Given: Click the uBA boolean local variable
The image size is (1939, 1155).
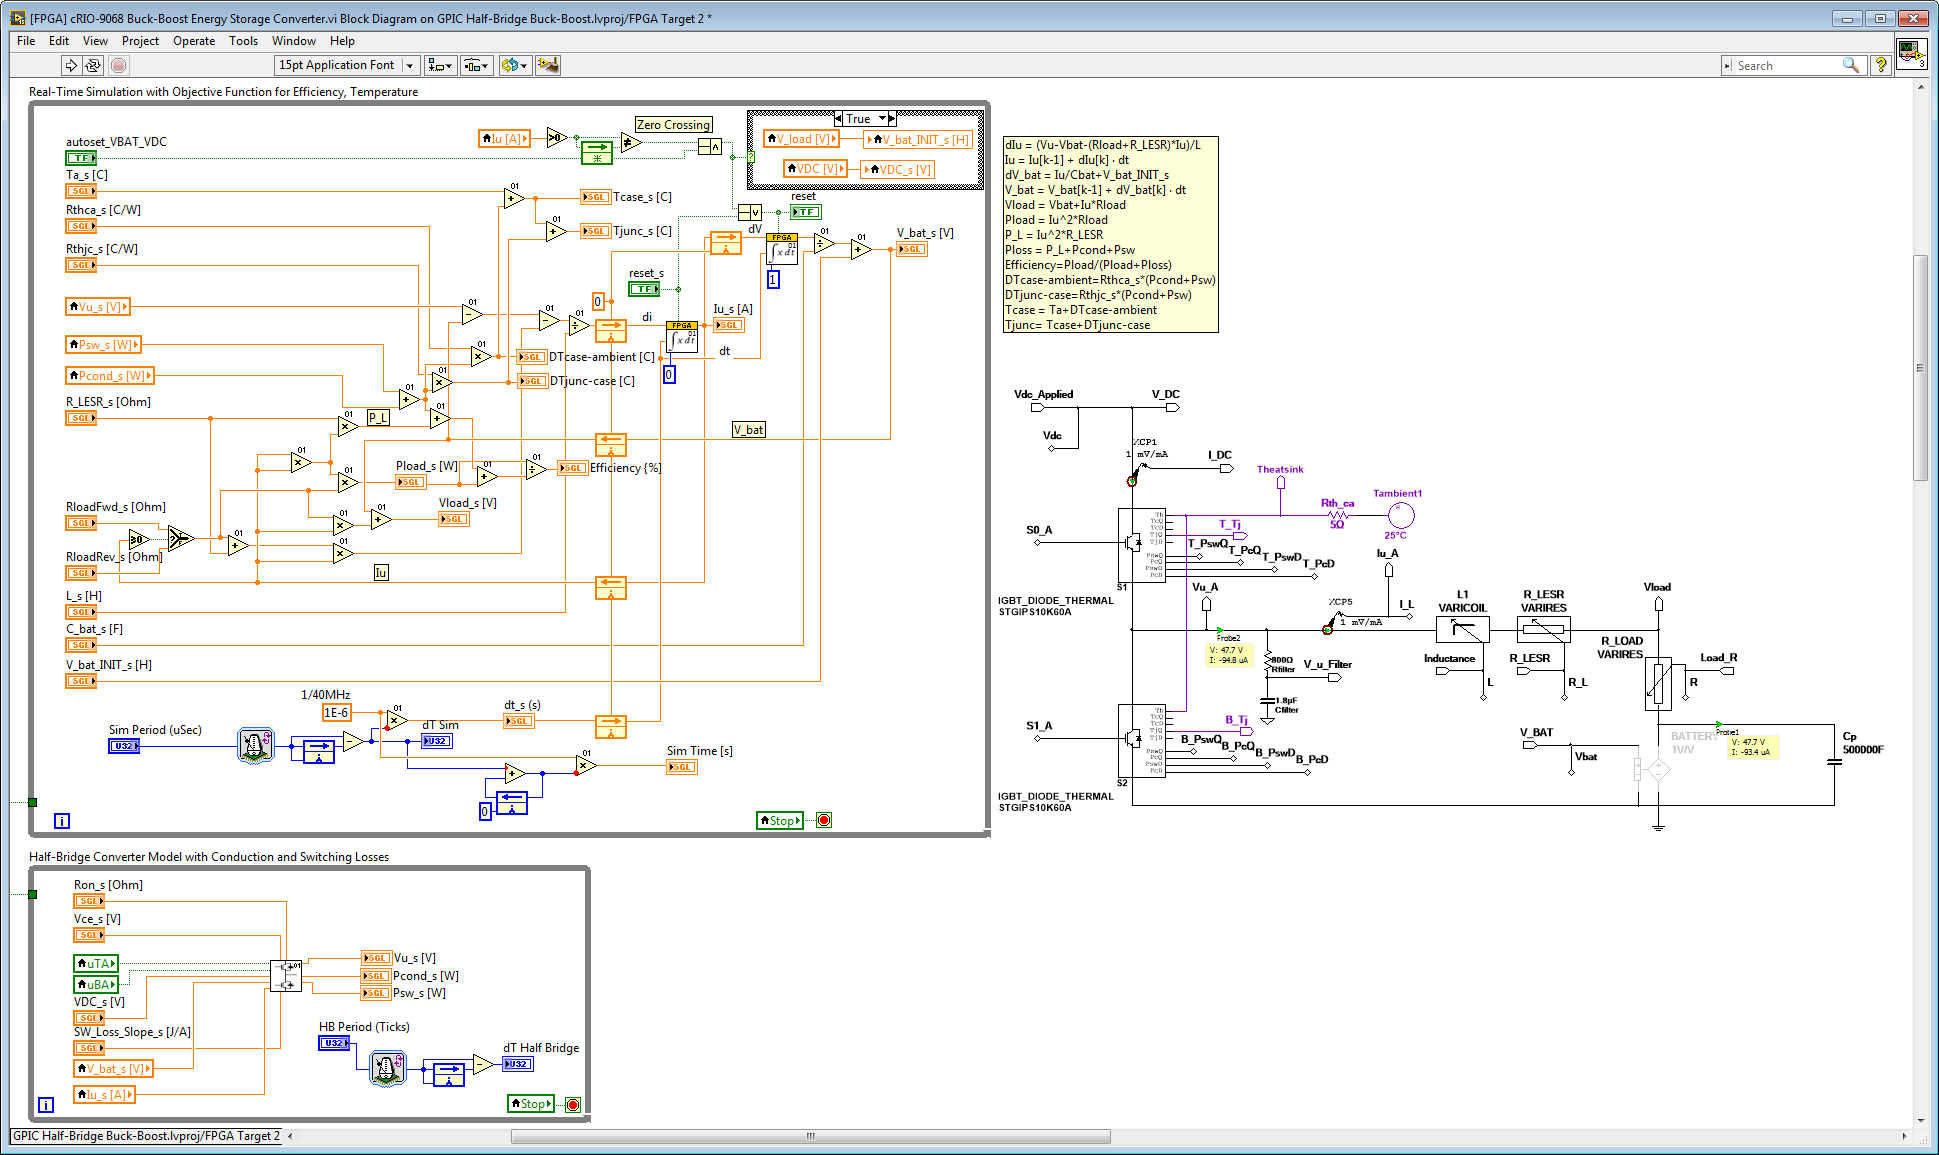Looking at the screenshot, I should 96,985.
